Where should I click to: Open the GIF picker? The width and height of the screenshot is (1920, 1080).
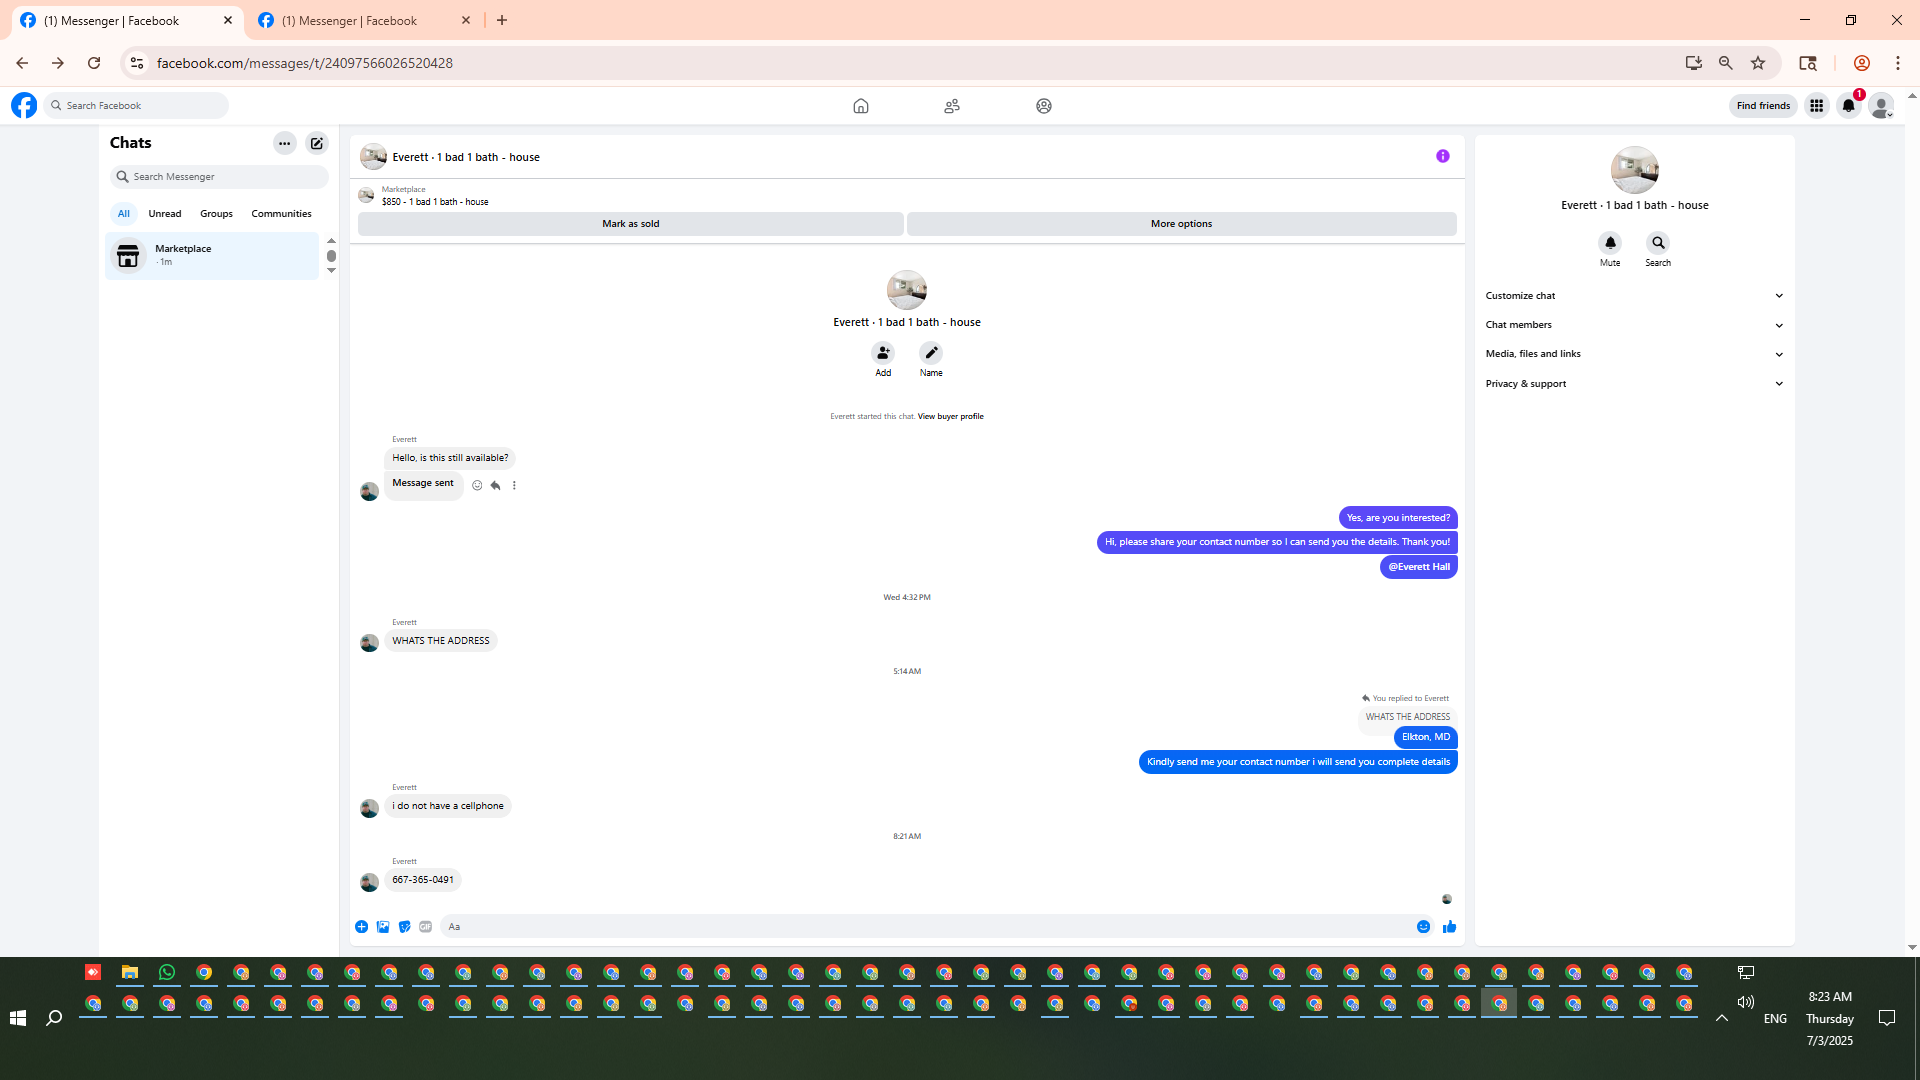426,927
